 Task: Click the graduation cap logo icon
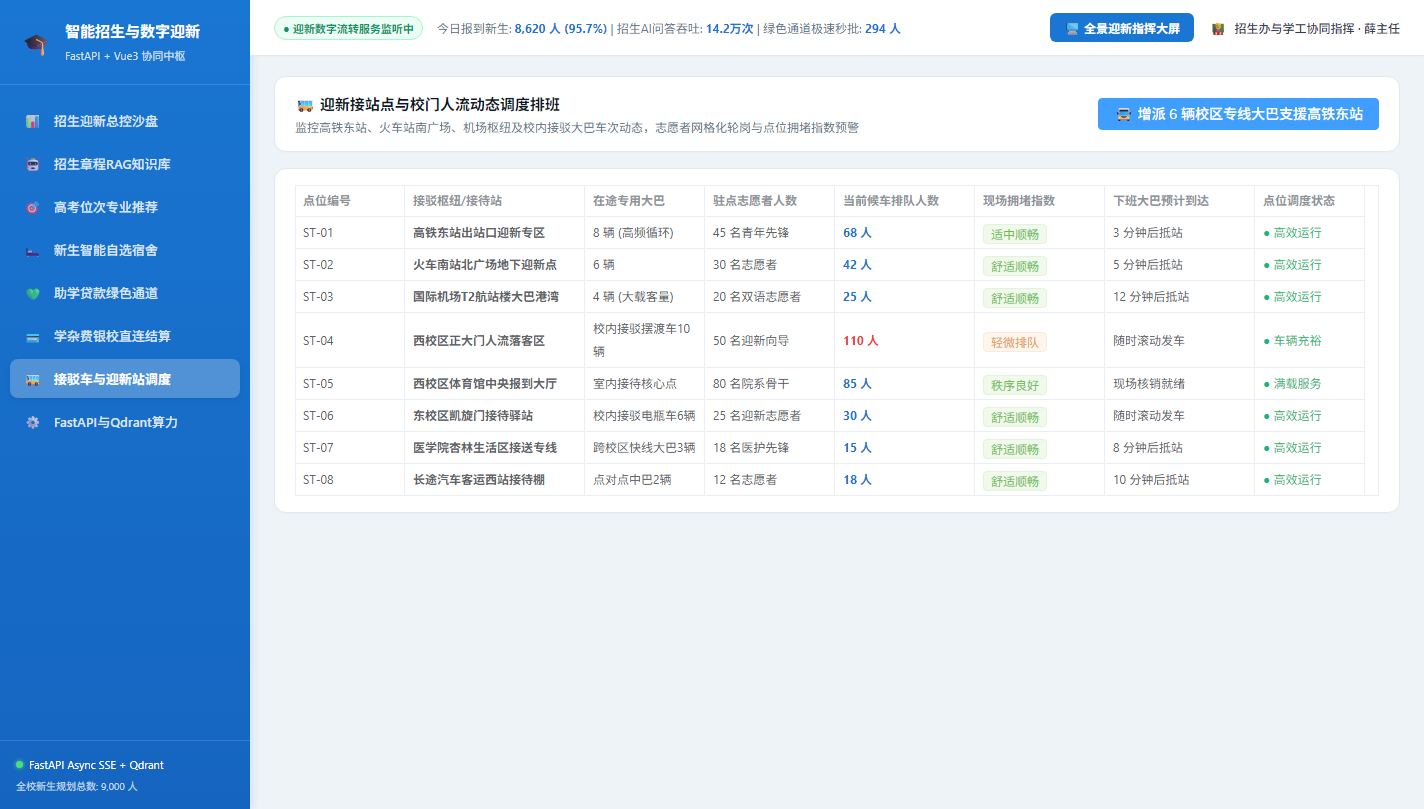(x=36, y=43)
